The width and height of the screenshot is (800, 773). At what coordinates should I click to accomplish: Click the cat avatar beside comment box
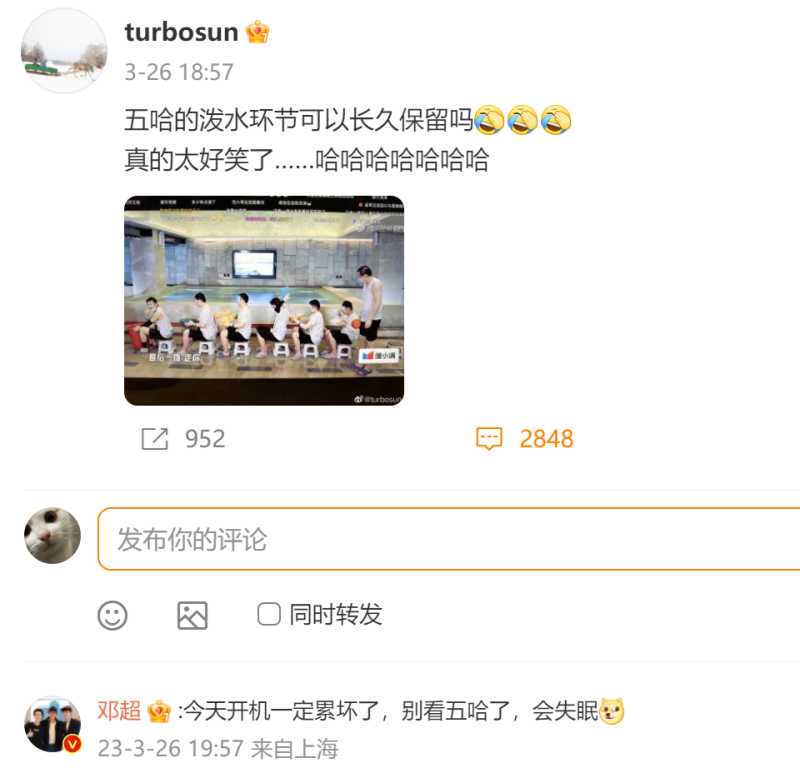53,535
